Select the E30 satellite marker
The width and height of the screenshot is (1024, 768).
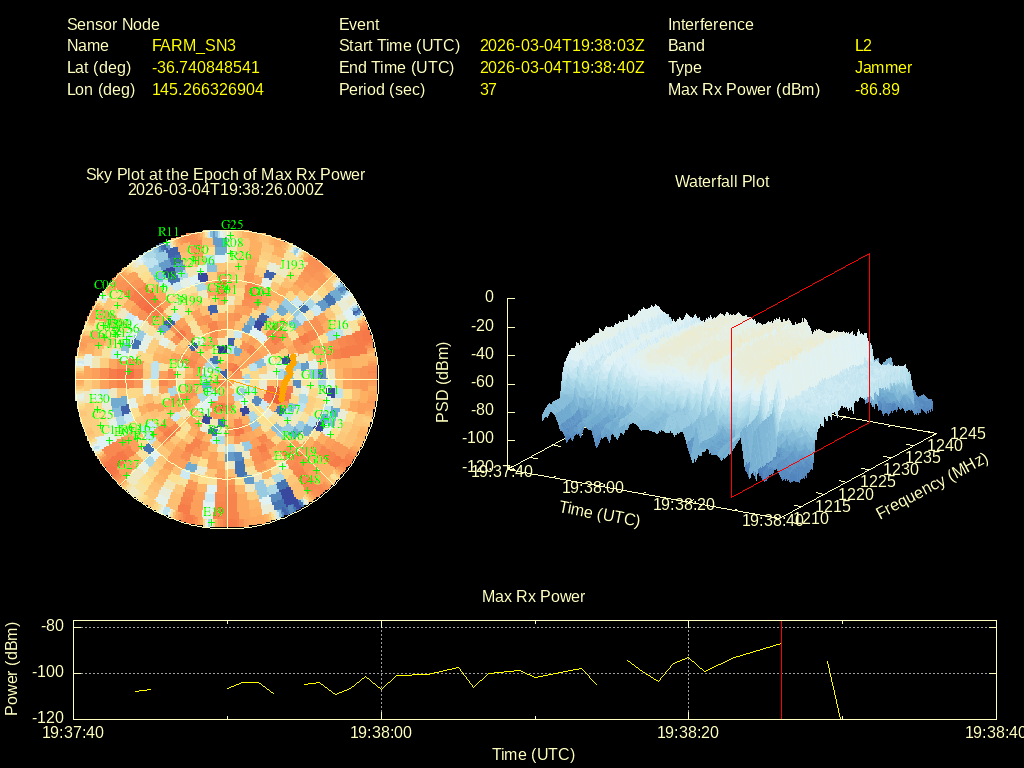coord(98,408)
